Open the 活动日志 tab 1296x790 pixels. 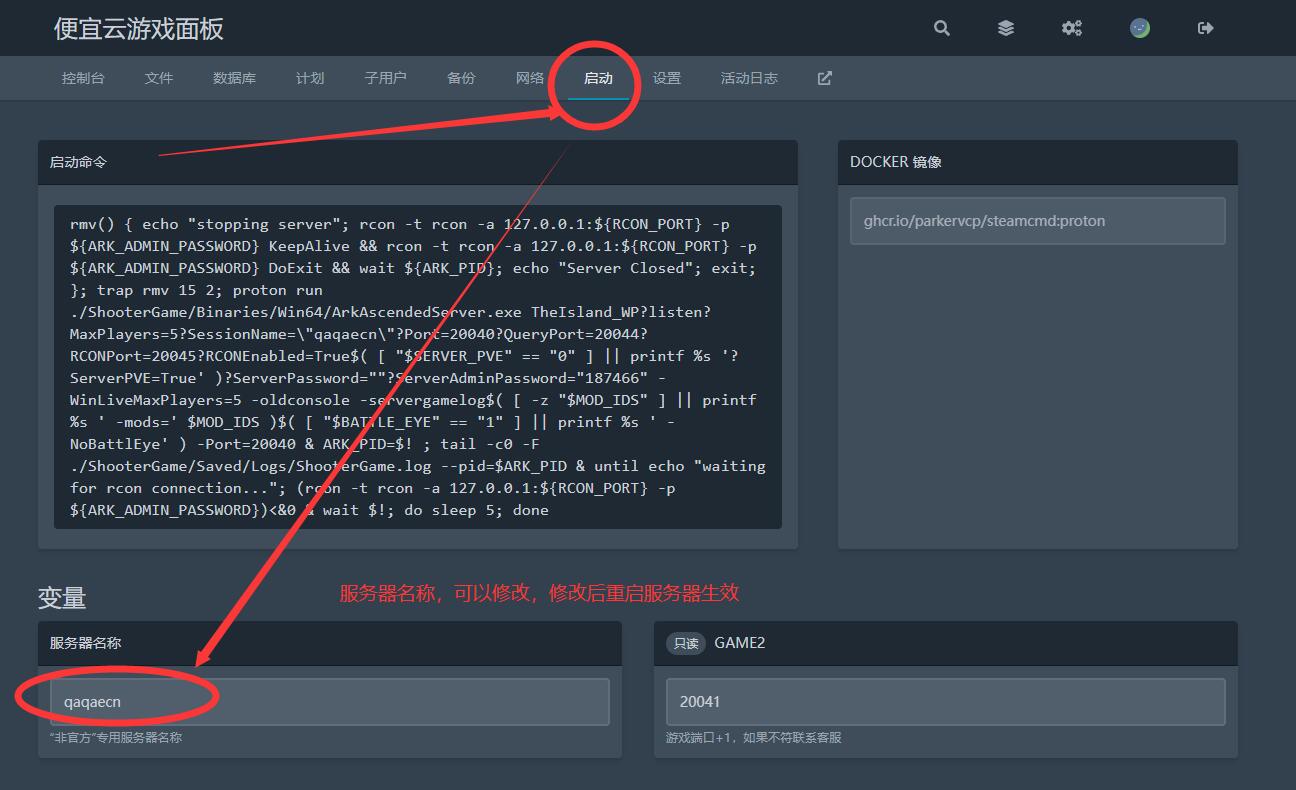pyautogui.click(x=749, y=78)
